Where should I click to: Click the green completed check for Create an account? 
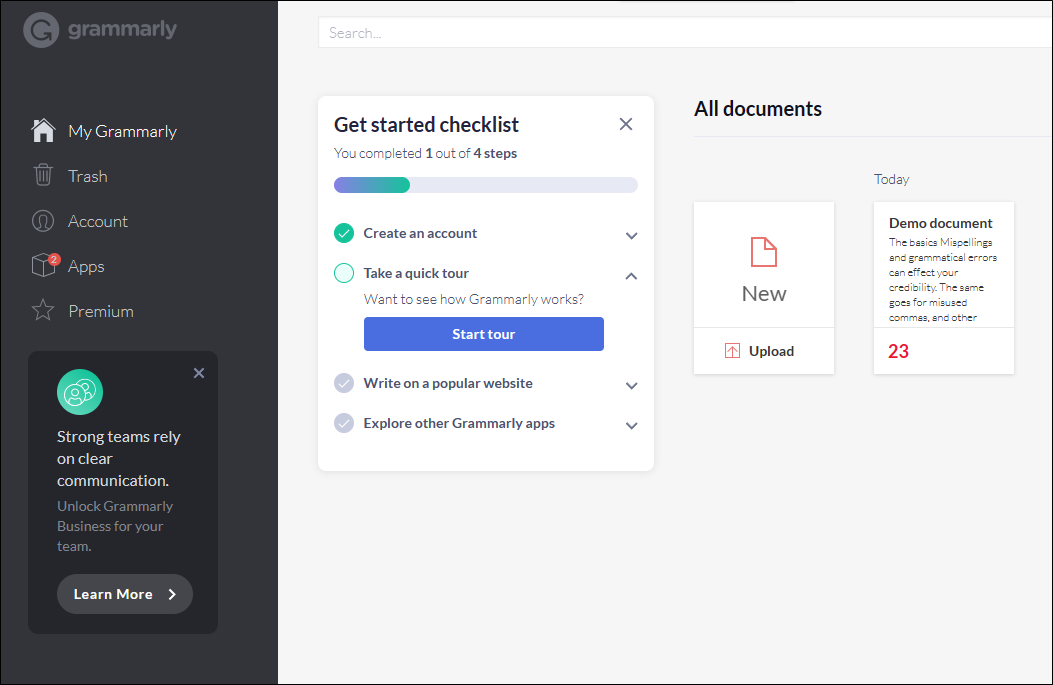click(x=344, y=233)
